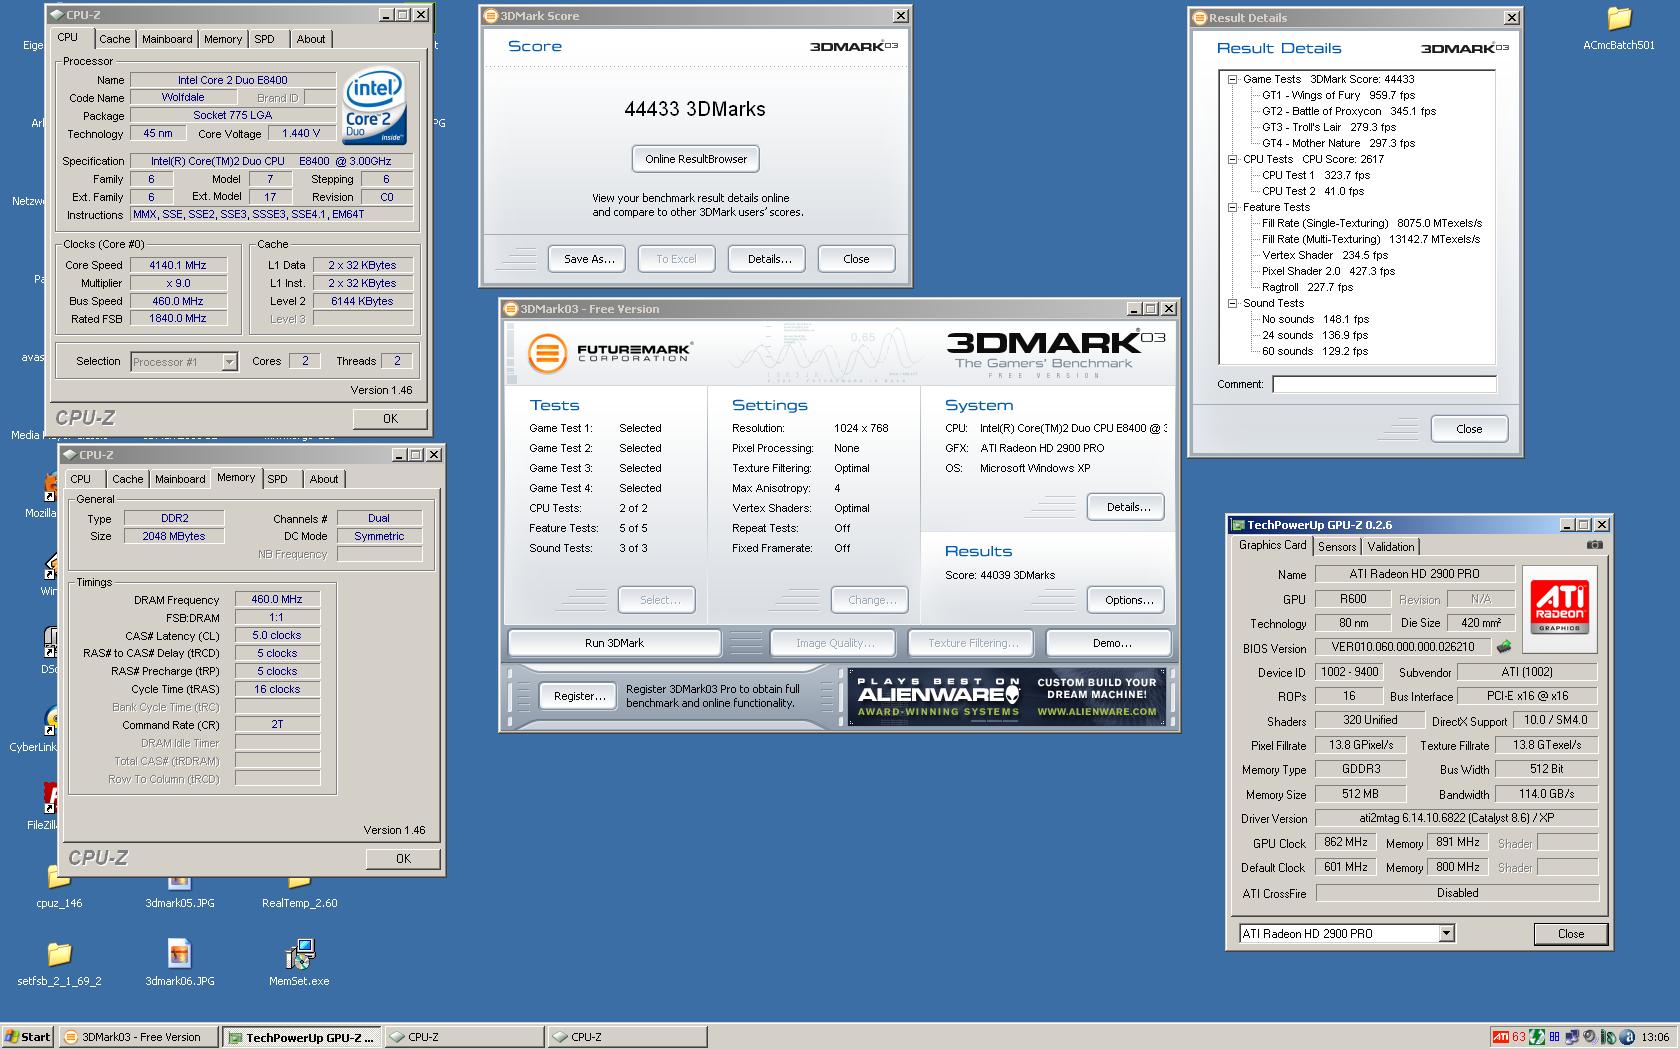This screenshot has width=1680, height=1050.
Task: Click the blue 88 tray indicator
Action: [x=1554, y=1037]
